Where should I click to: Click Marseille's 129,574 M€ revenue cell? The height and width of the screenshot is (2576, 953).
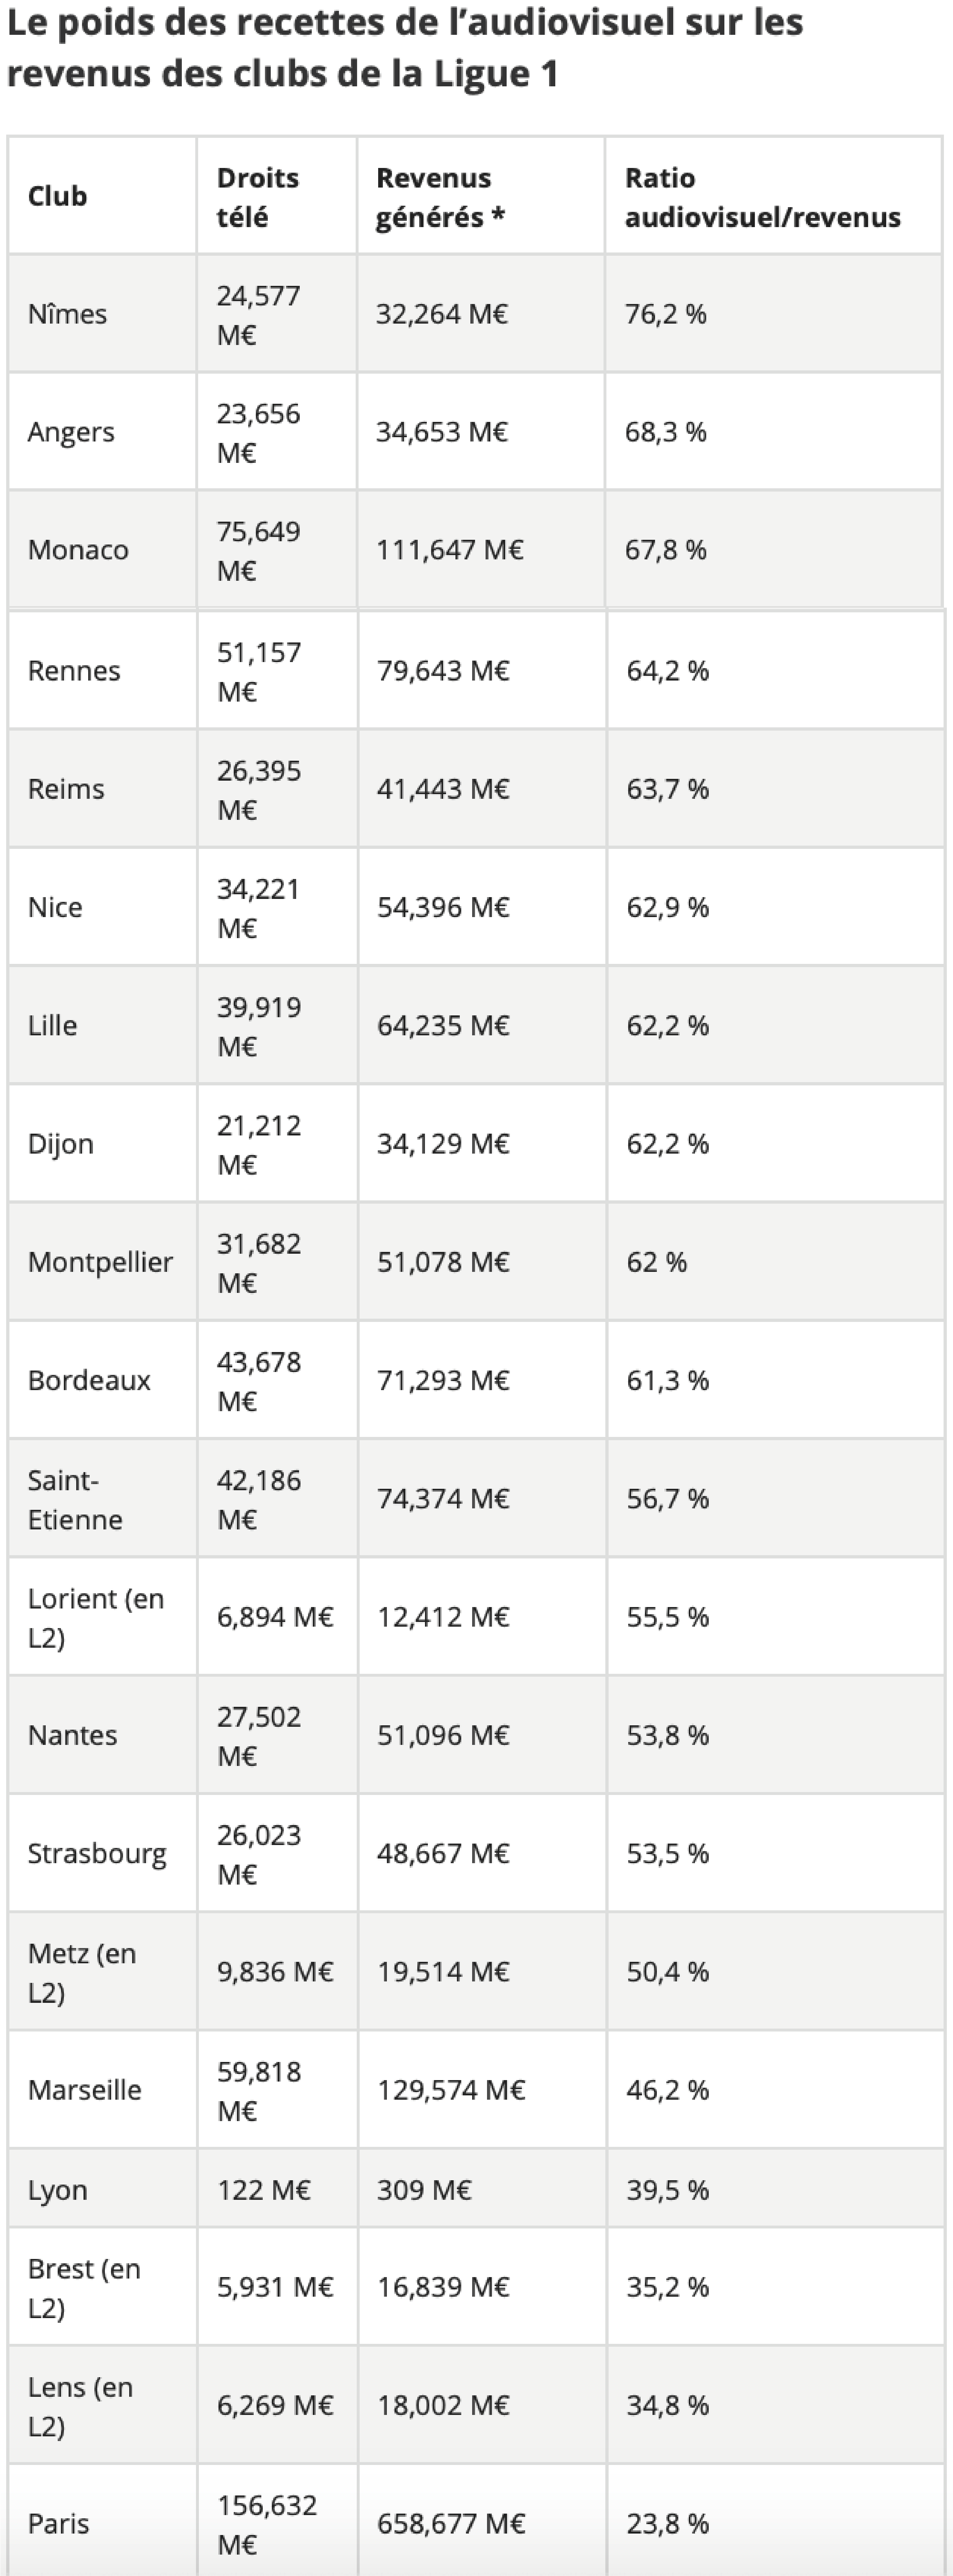451,2090
